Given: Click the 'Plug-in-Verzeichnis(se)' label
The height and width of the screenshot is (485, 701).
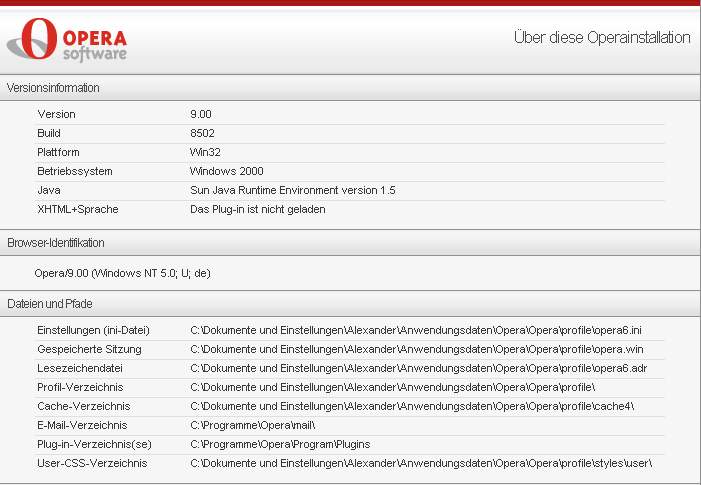Looking at the screenshot, I should pos(94,444).
